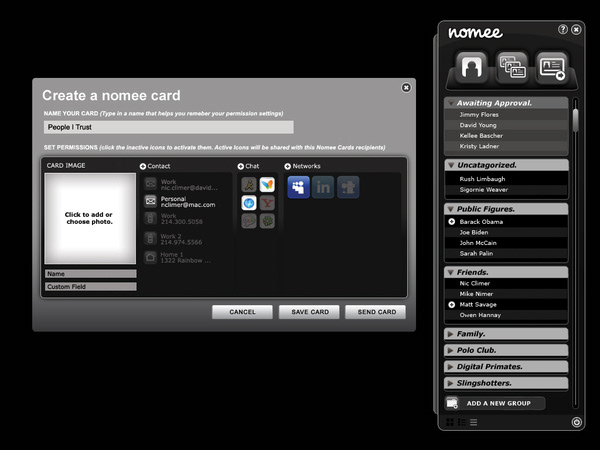Select Owen Hannay contact
The height and width of the screenshot is (450, 600).
506,315
